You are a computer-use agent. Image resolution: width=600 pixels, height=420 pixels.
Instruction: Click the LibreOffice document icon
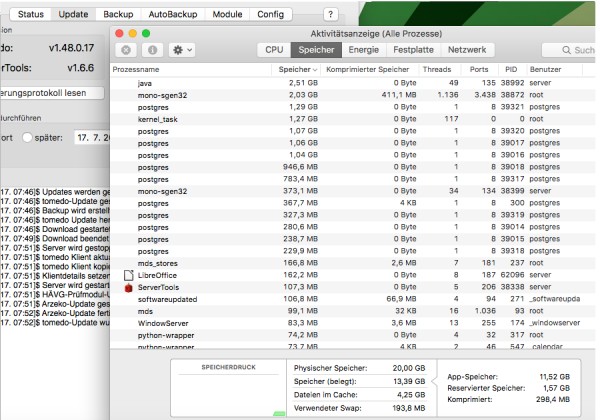click(x=129, y=275)
